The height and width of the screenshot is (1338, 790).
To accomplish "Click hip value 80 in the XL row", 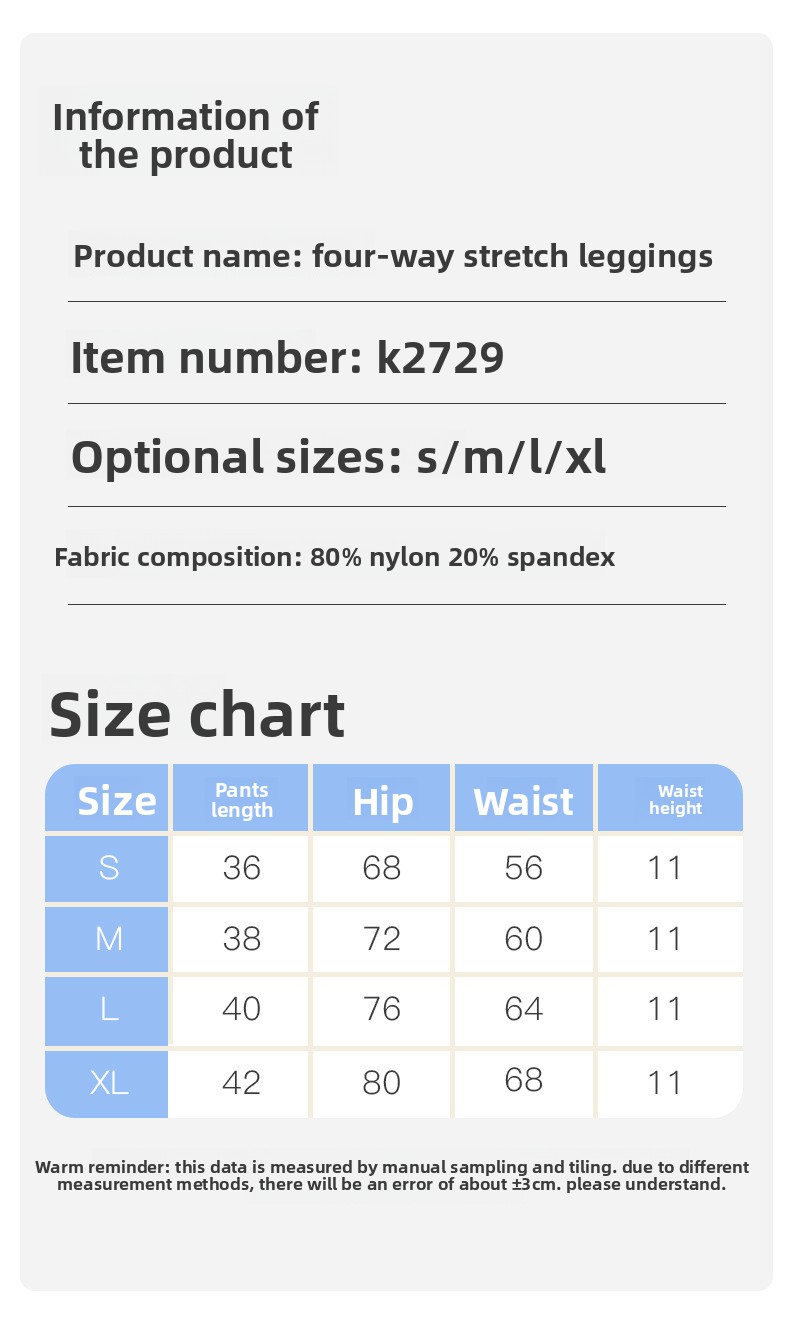I will [x=382, y=1082].
